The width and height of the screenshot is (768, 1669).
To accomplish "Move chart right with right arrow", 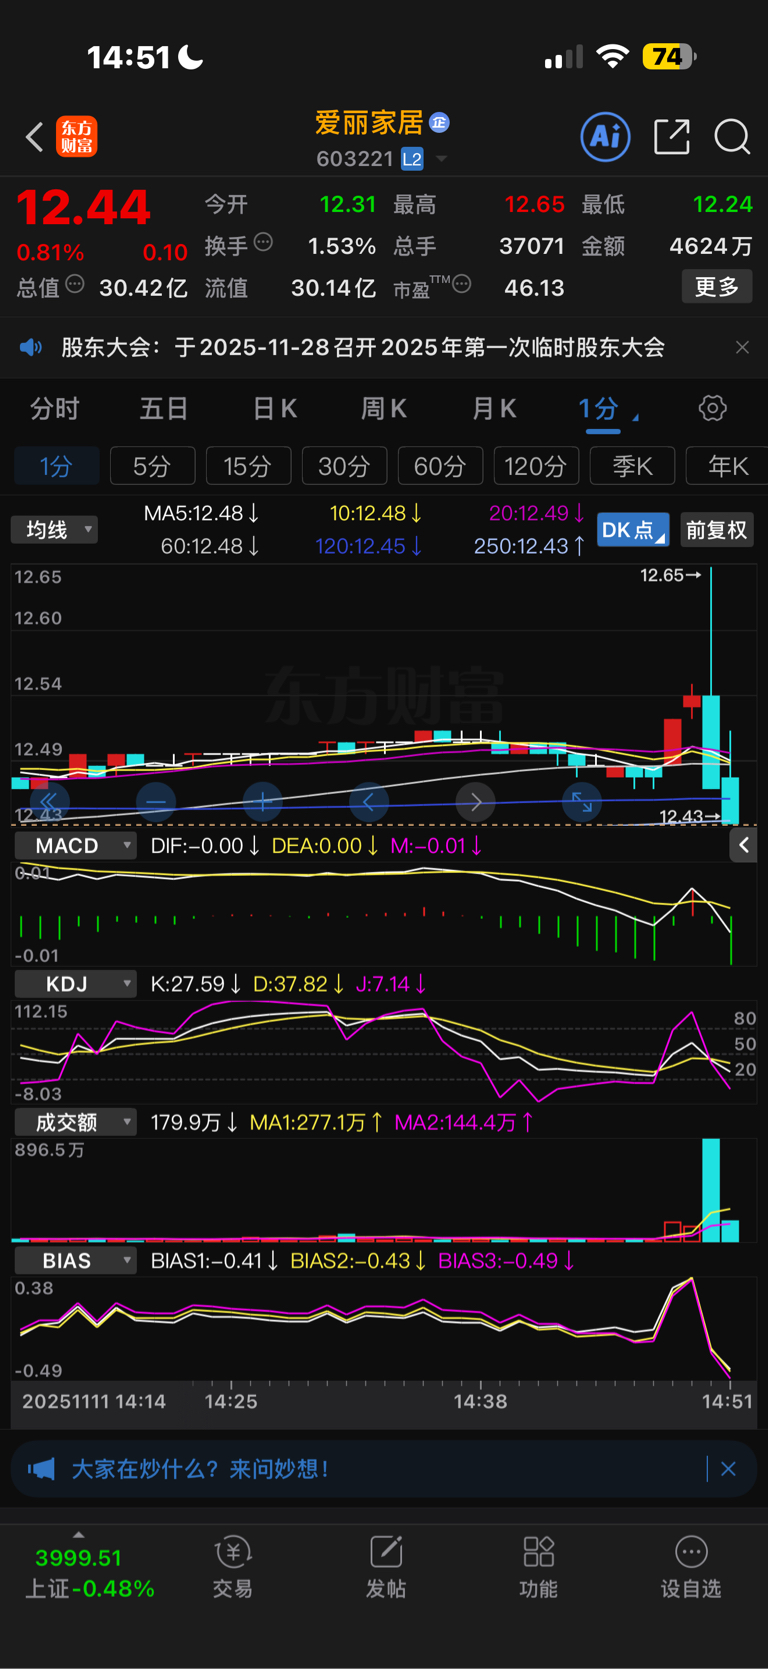I will click(475, 801).
